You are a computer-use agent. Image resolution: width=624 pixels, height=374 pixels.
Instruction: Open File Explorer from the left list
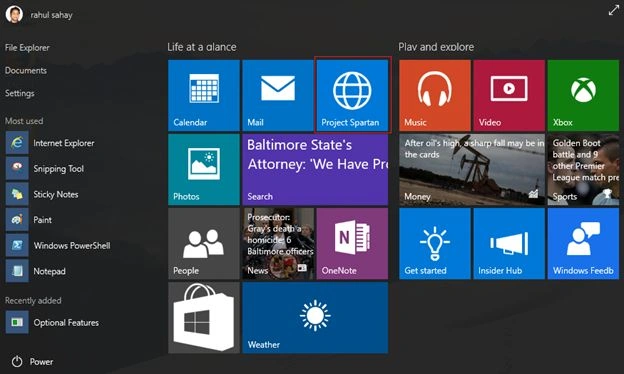(27, 47)
